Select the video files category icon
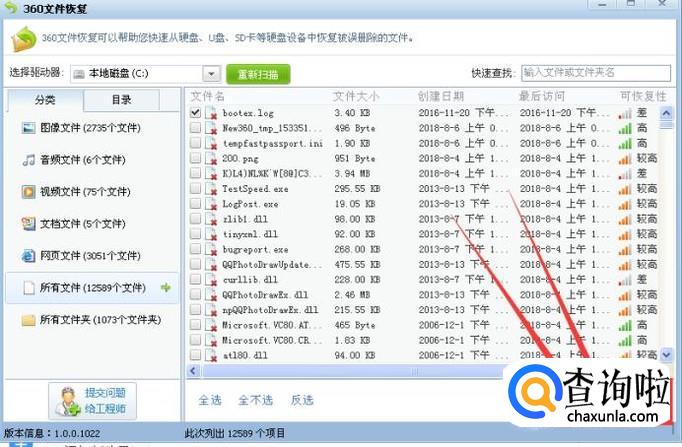The width and height of the screenshot is (682, 447). pos(28,192)
